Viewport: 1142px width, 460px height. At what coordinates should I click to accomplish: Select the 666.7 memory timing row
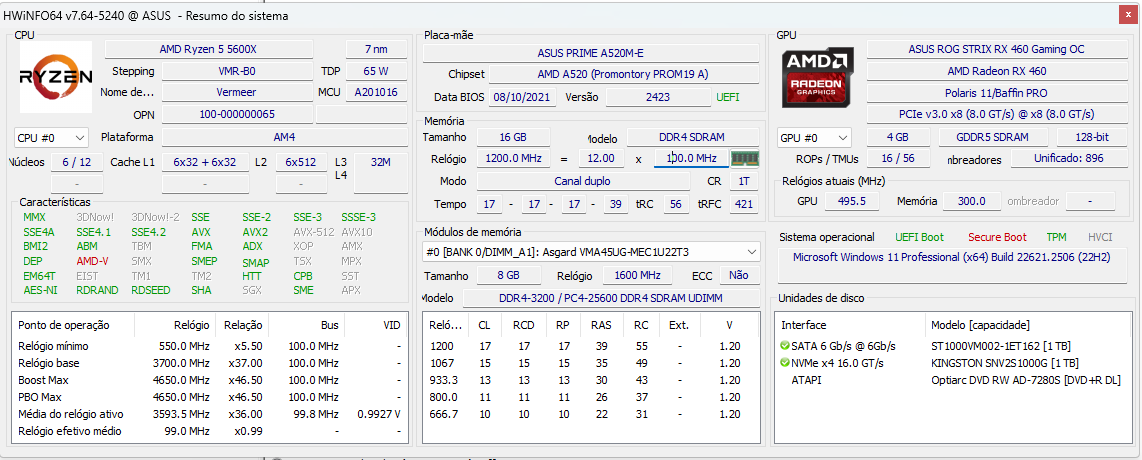[x=591, y=413]
